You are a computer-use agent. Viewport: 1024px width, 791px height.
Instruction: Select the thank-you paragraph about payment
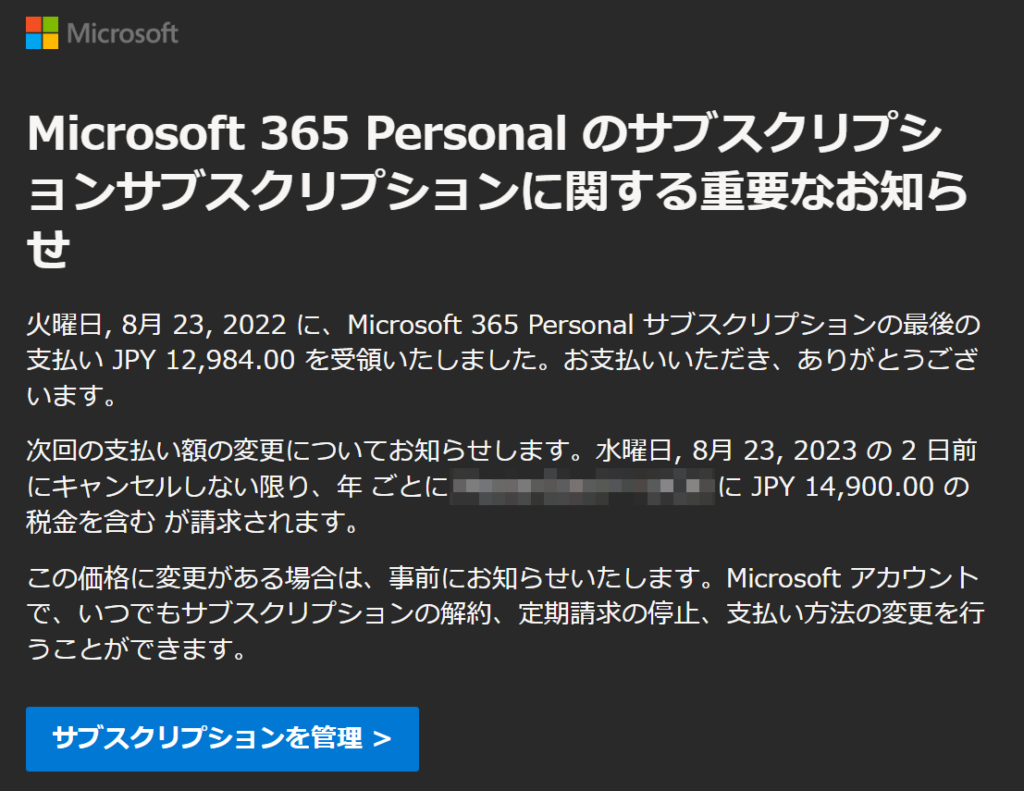pyautogui.click(x=500, y=359)
